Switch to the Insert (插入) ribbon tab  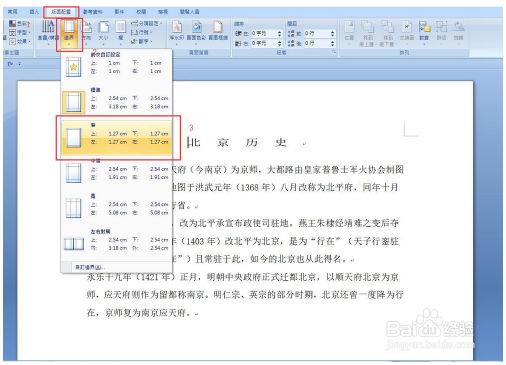click(34, 12)
